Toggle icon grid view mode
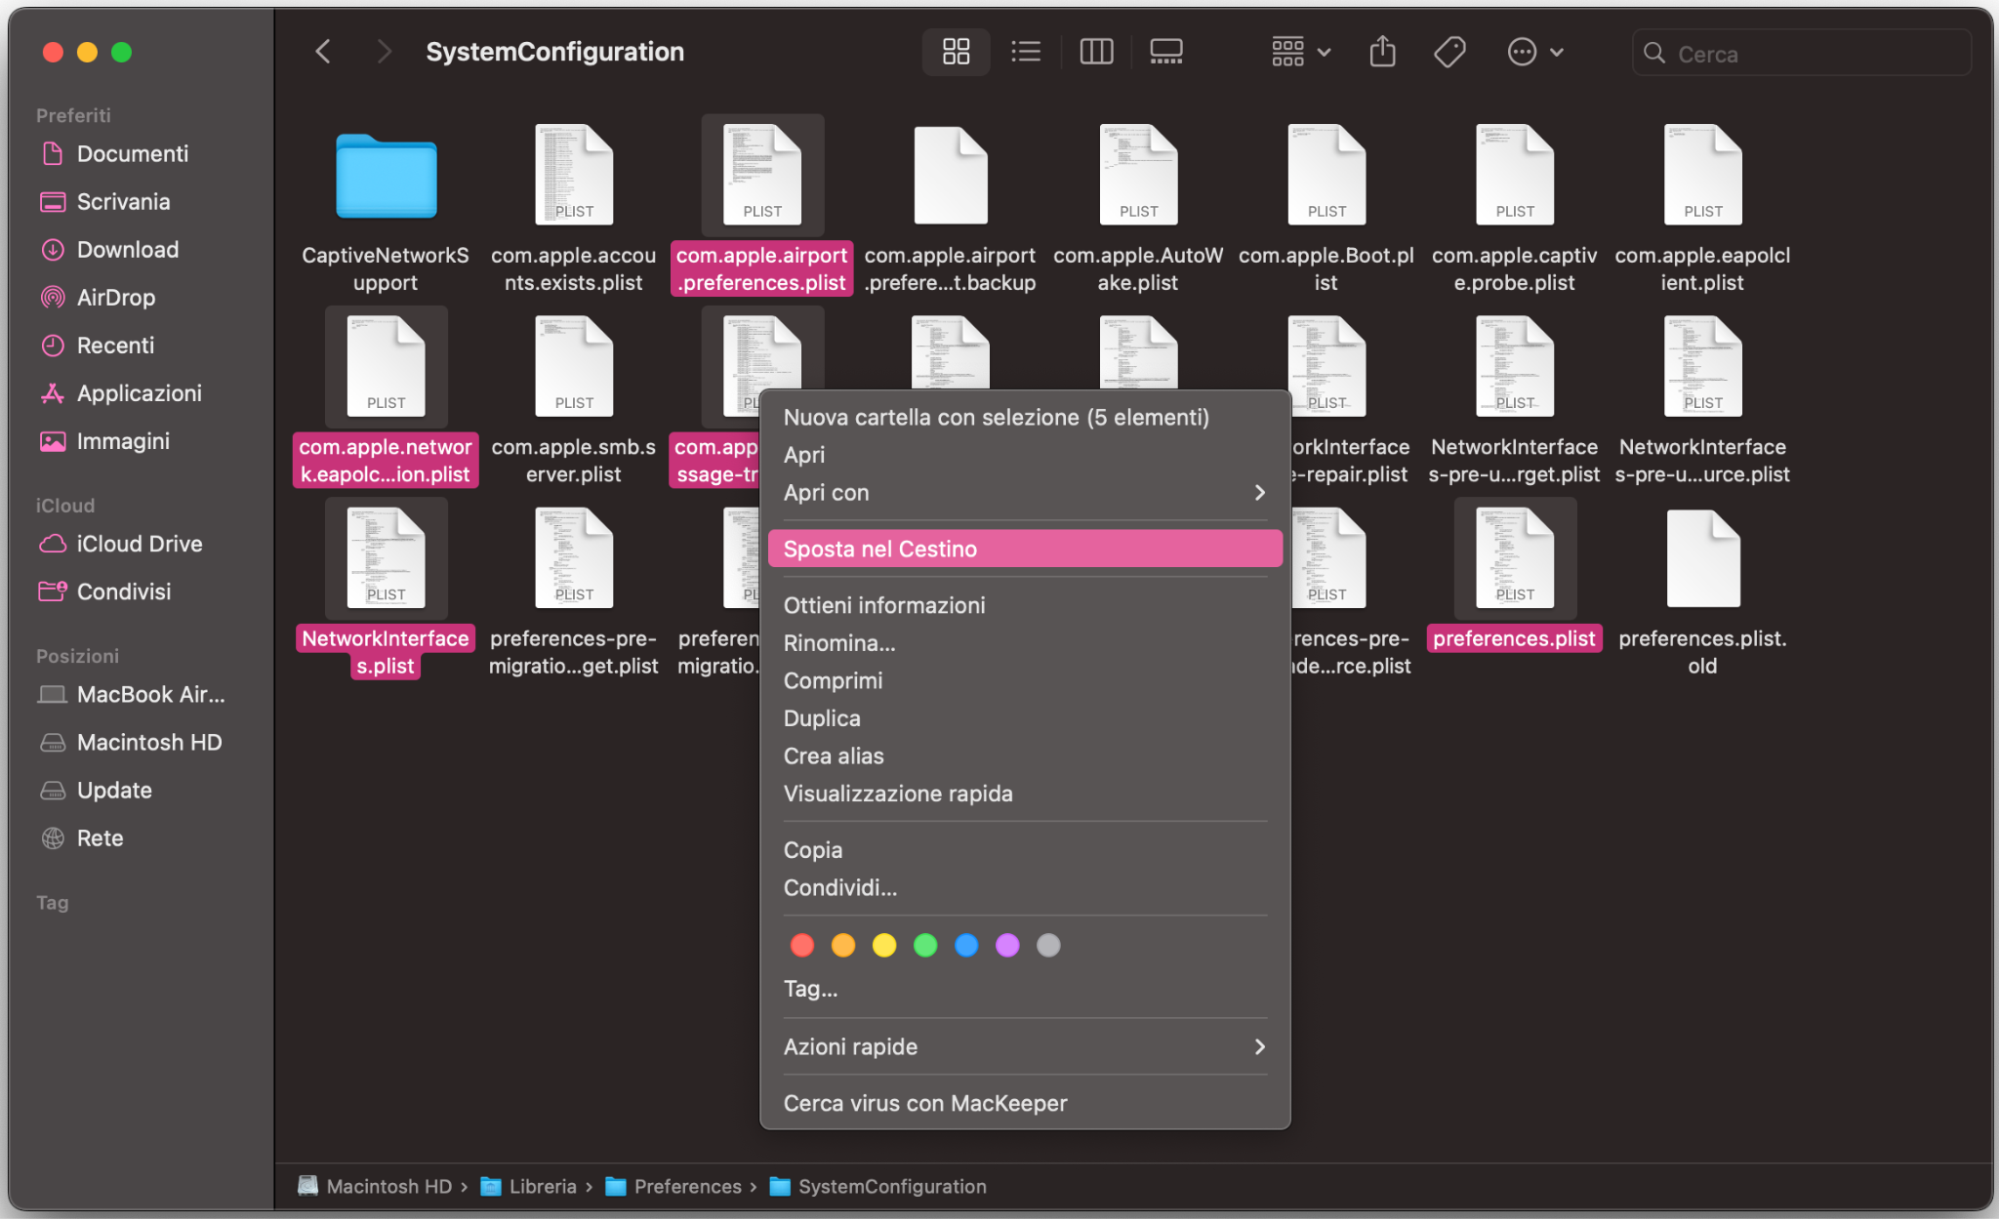 [x=955, y=51]
